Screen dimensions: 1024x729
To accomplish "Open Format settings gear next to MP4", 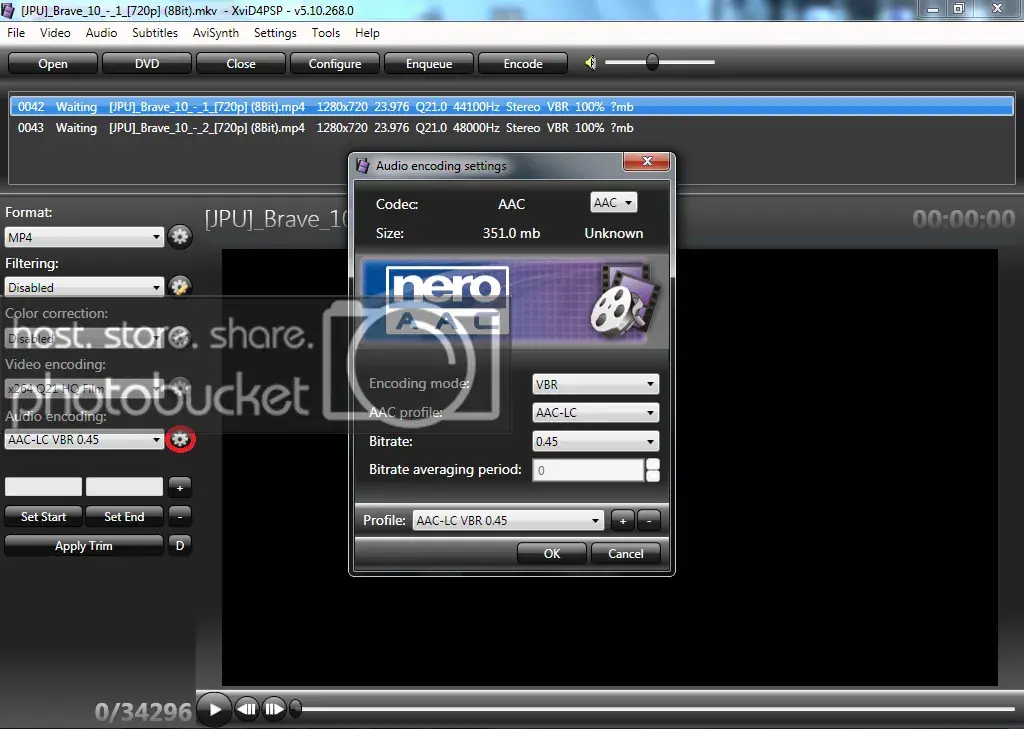I will [180, 236].
